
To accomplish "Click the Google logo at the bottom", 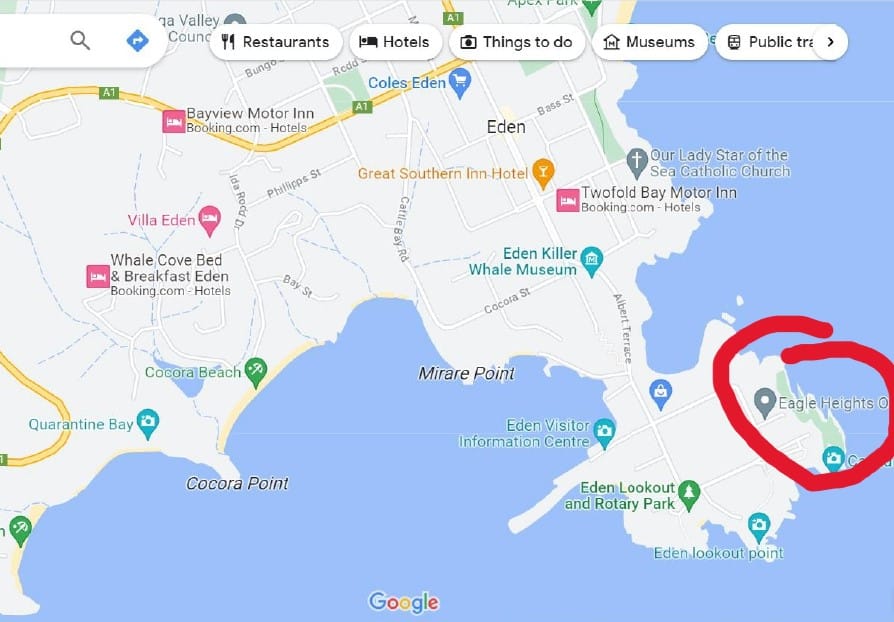I will click(x=404, y=602).
